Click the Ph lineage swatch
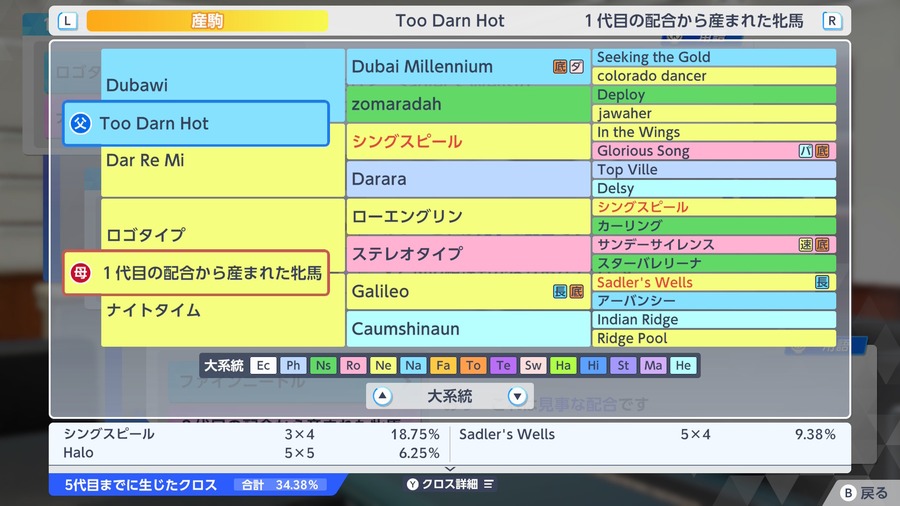Screen dimensions: 900x506 tap(293, 365)
